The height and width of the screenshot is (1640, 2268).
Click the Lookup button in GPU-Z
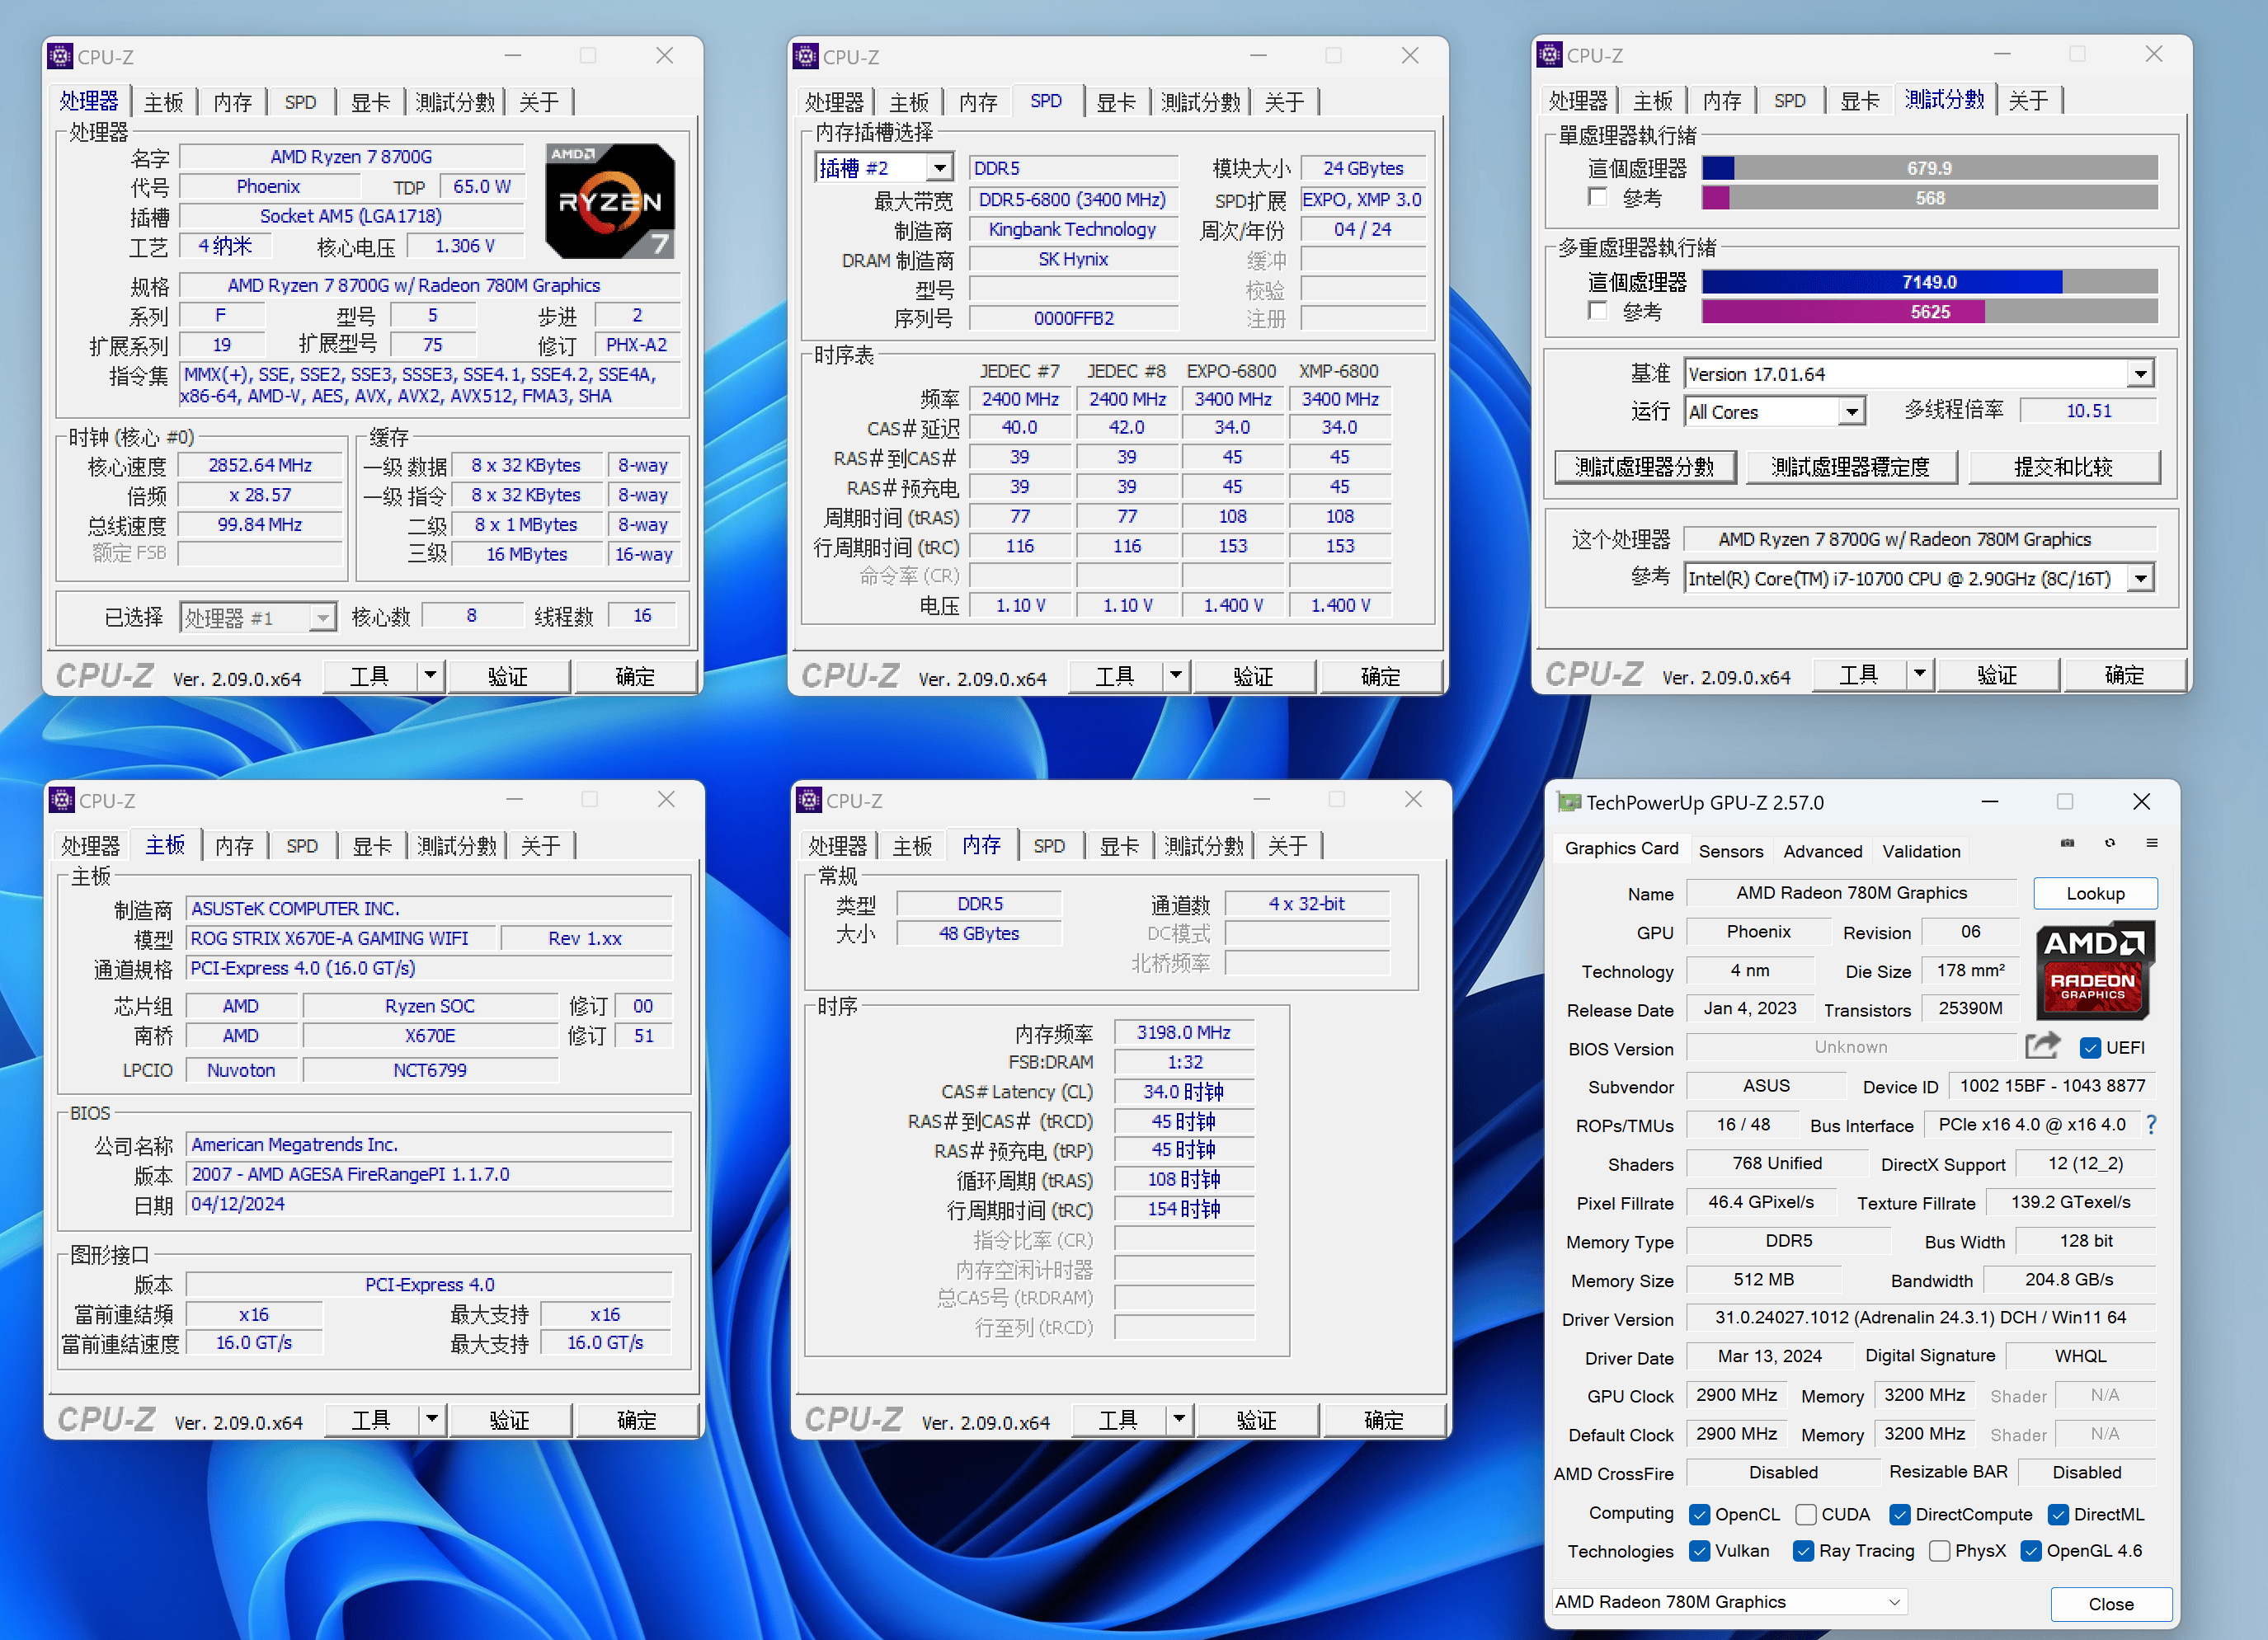point(2095,893)
